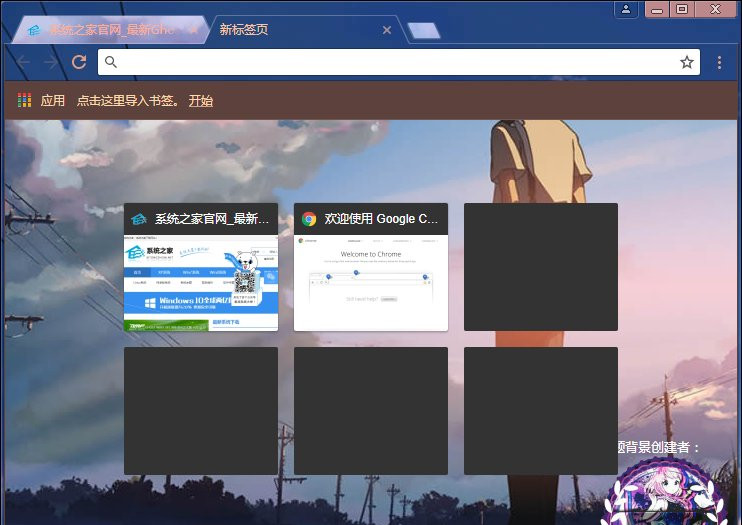Close the Chrome window
Image resolution: width=742 pixels, height=525 pixels.
pyautogui.click(x=715, y=9)
